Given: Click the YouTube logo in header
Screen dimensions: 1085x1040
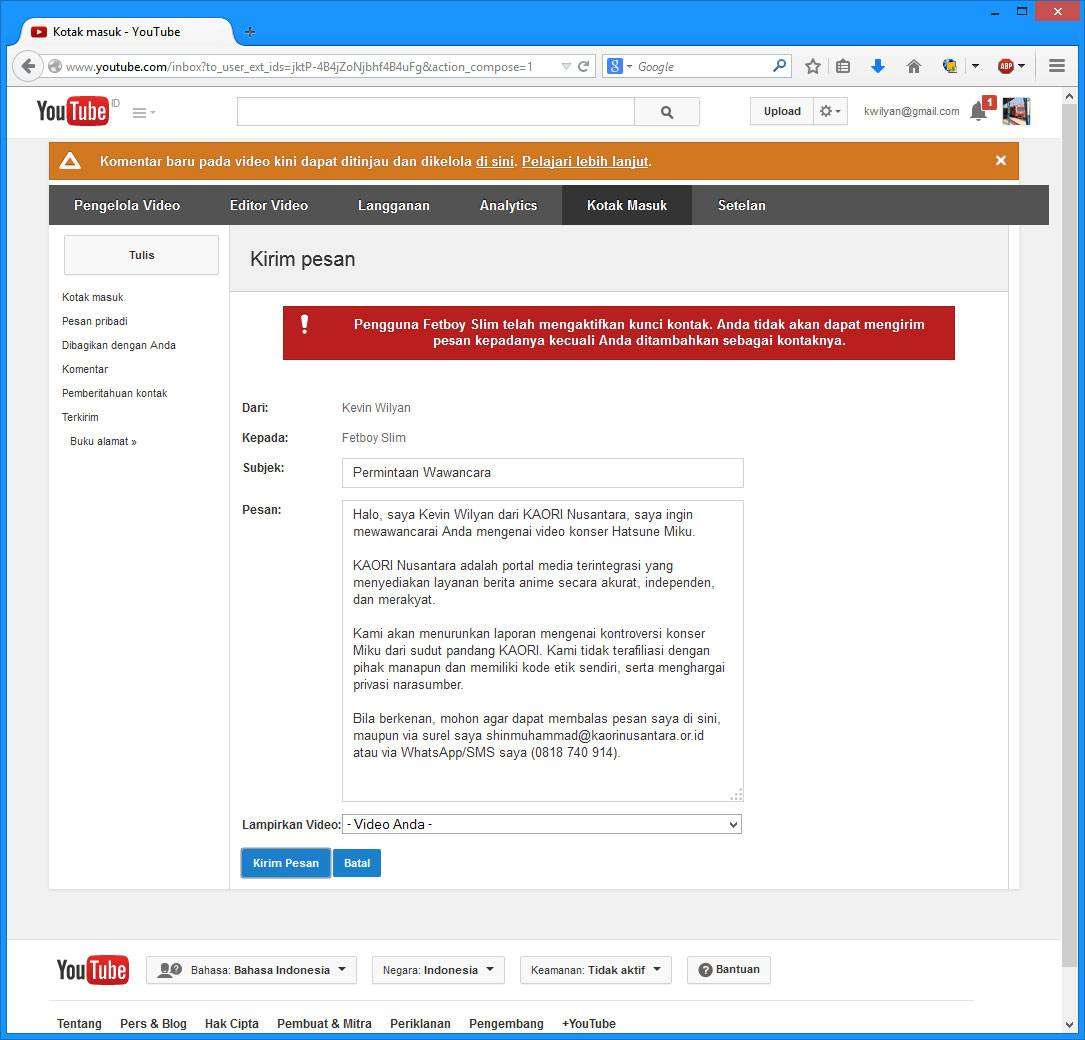Looking at the screenshot, I should pyautogui.click(x=72, y=111).
